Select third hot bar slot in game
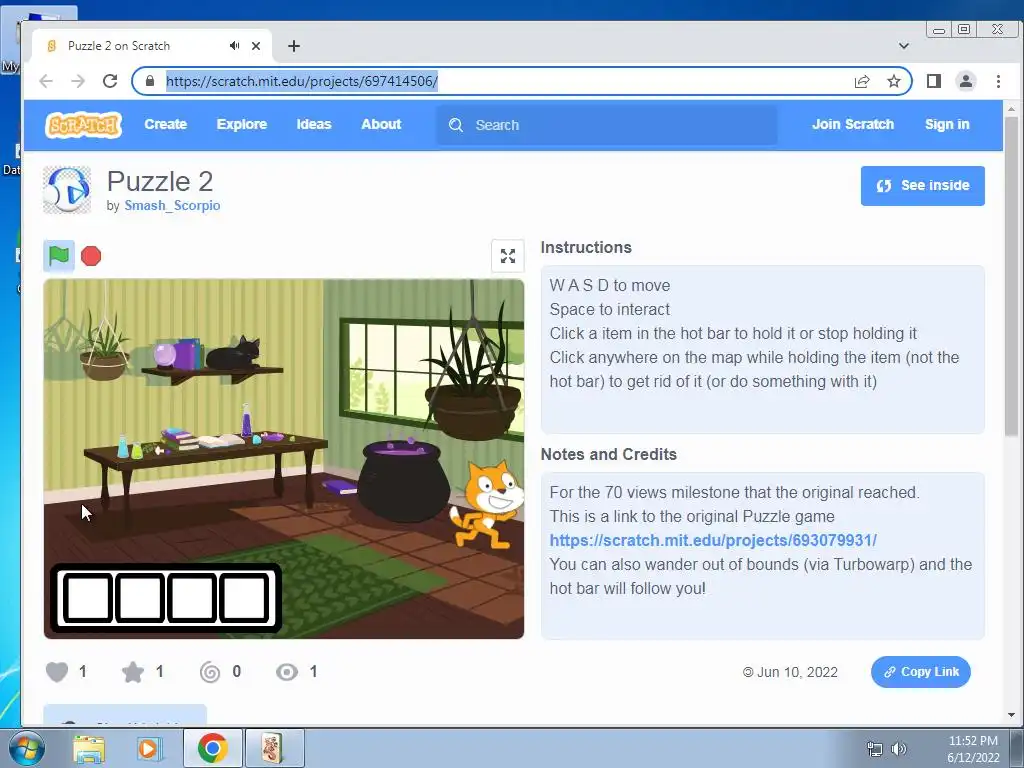 [191, 598]
